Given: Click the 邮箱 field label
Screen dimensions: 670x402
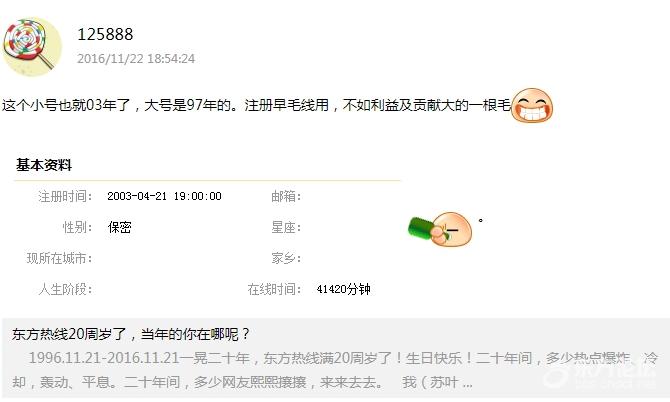Looking at the screenshot, I should point(286,196).
